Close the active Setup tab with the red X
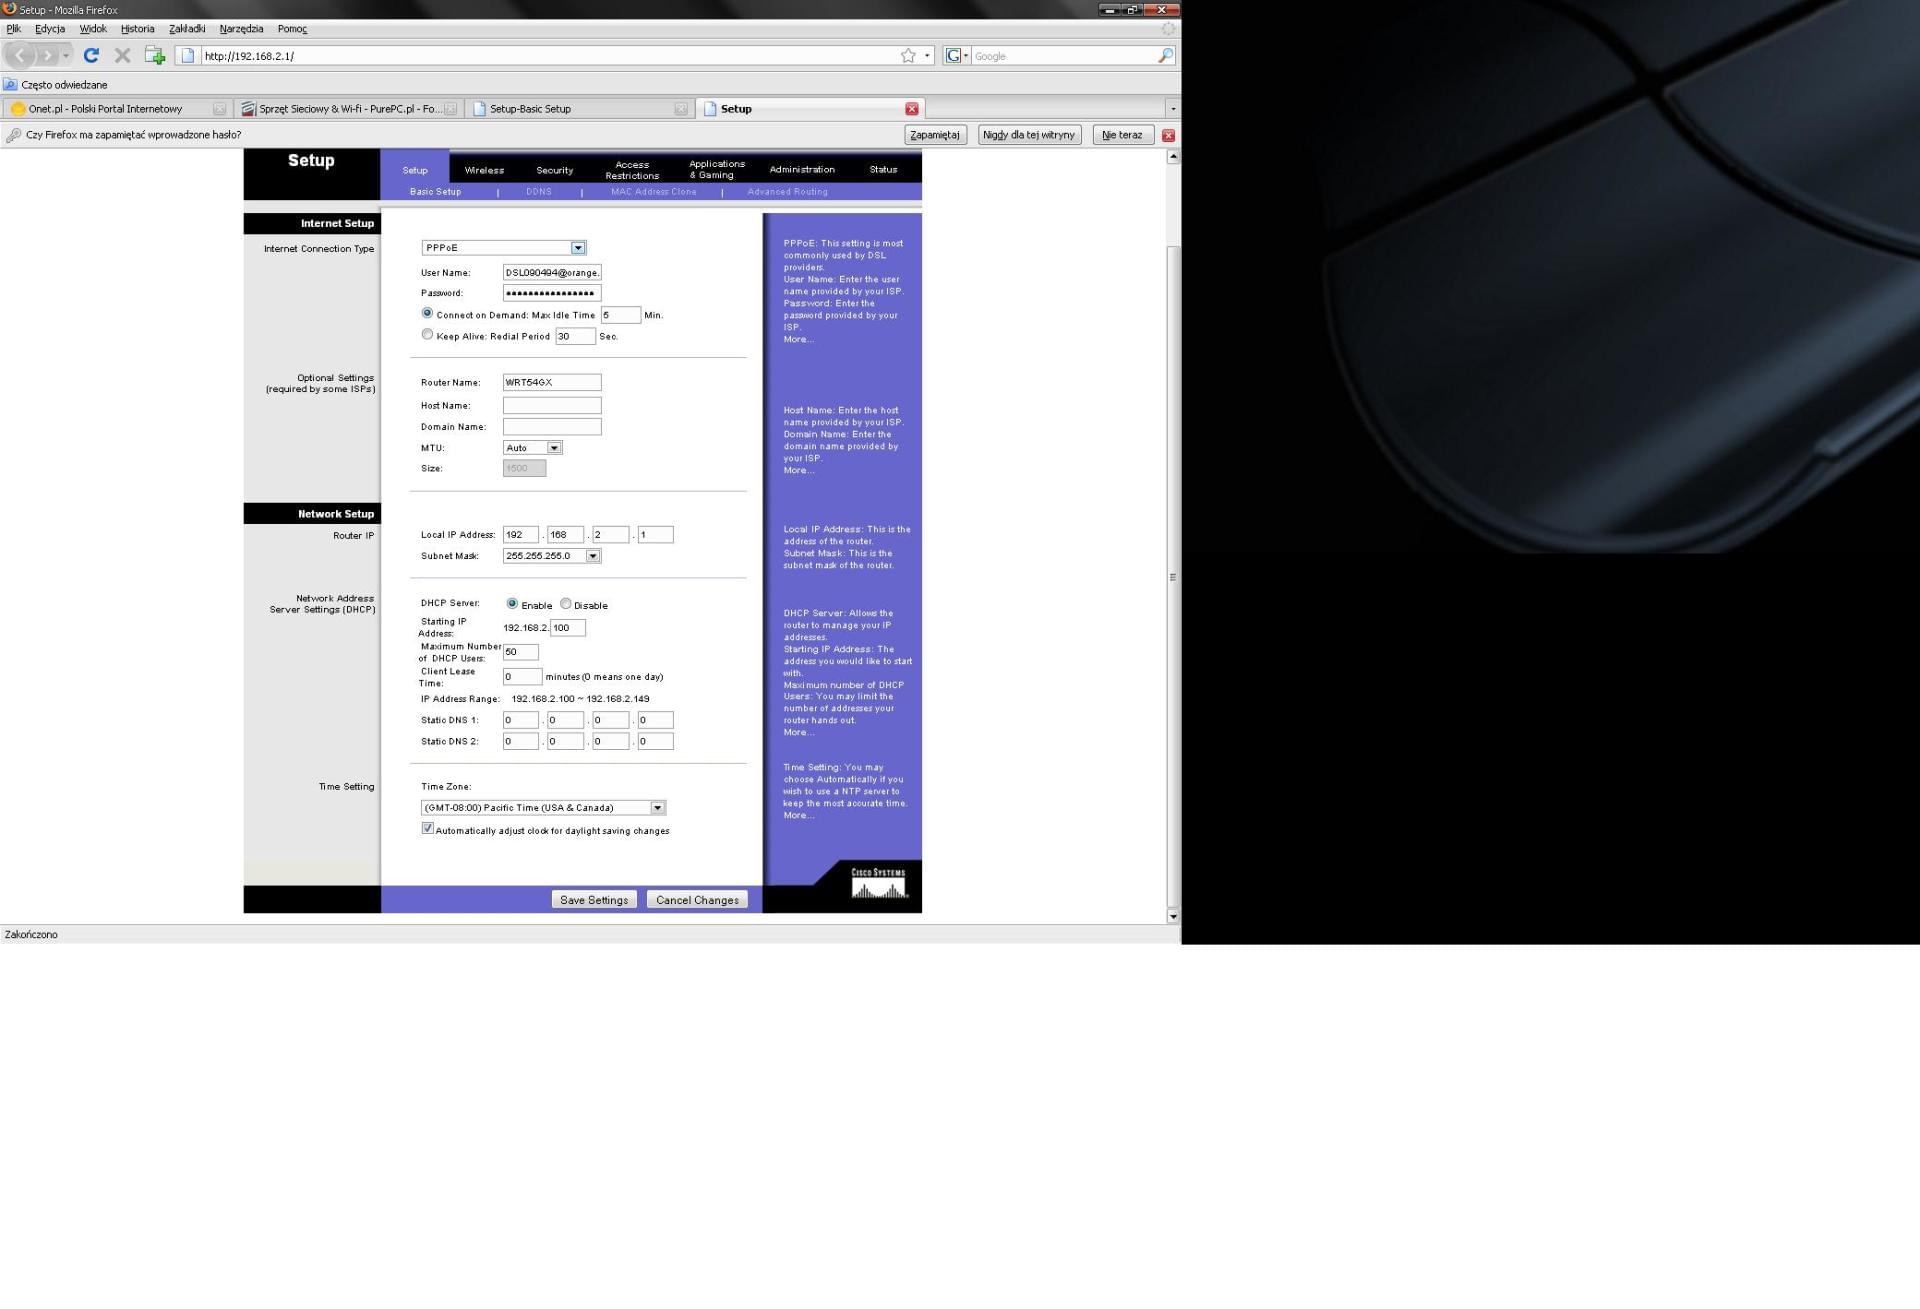Image resolution: width=1920 pixels, height=1309 pixels. pyautogui.click(x=911, y=109)
